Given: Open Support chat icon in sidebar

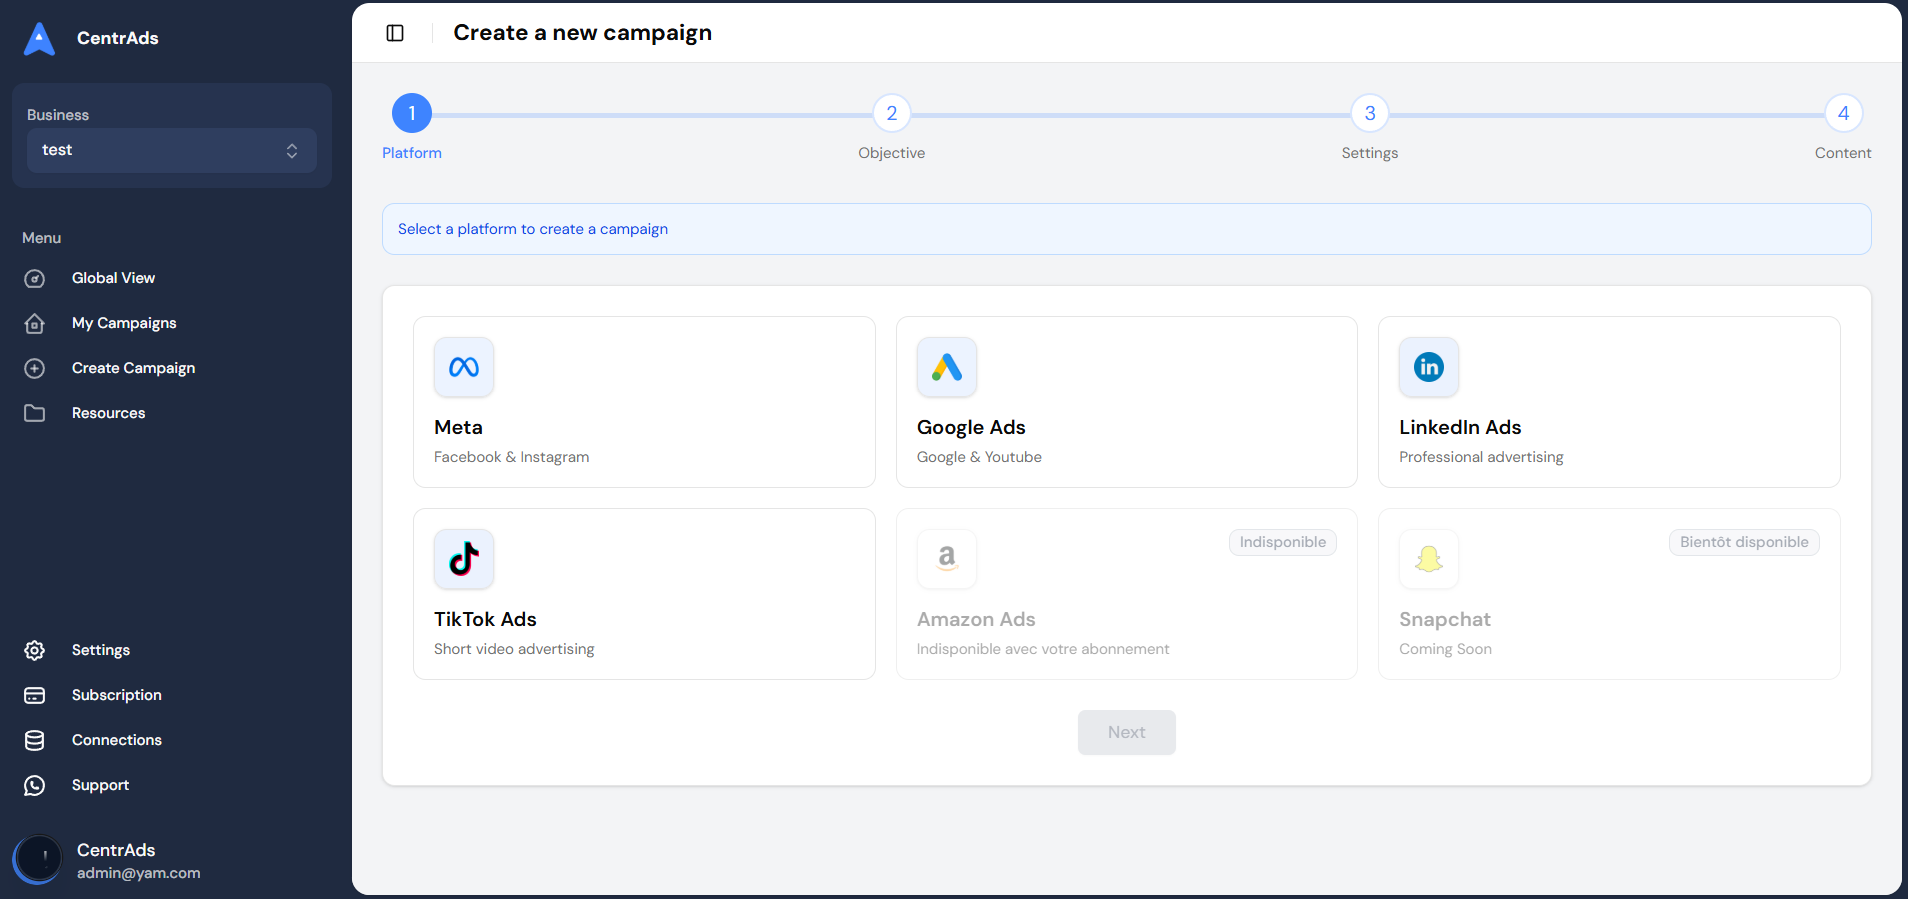Looking at the screenshot, I should 35,785.
